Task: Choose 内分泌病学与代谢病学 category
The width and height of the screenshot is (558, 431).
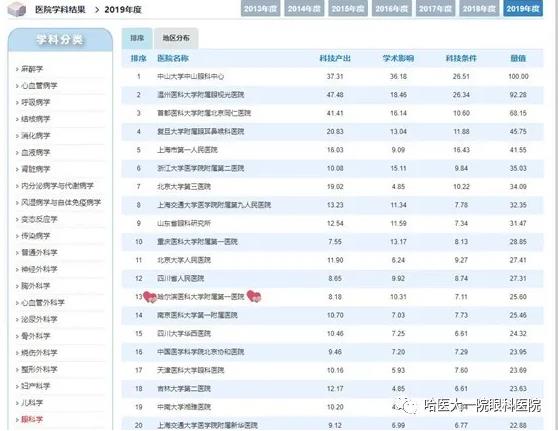Action: (57, 186)
